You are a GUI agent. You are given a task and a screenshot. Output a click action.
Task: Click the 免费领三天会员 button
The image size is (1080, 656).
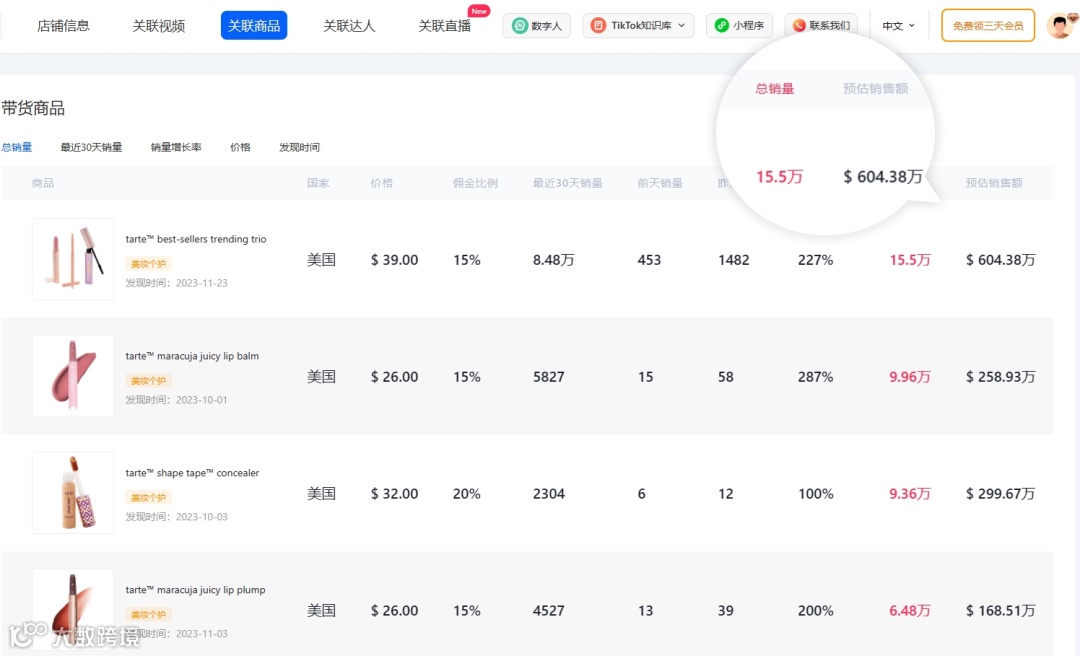[986, 25]
